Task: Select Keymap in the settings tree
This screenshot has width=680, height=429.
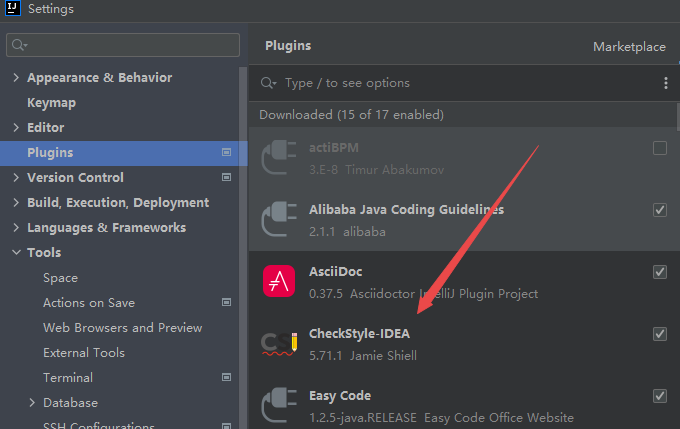Action: click(x=51, y=103)
